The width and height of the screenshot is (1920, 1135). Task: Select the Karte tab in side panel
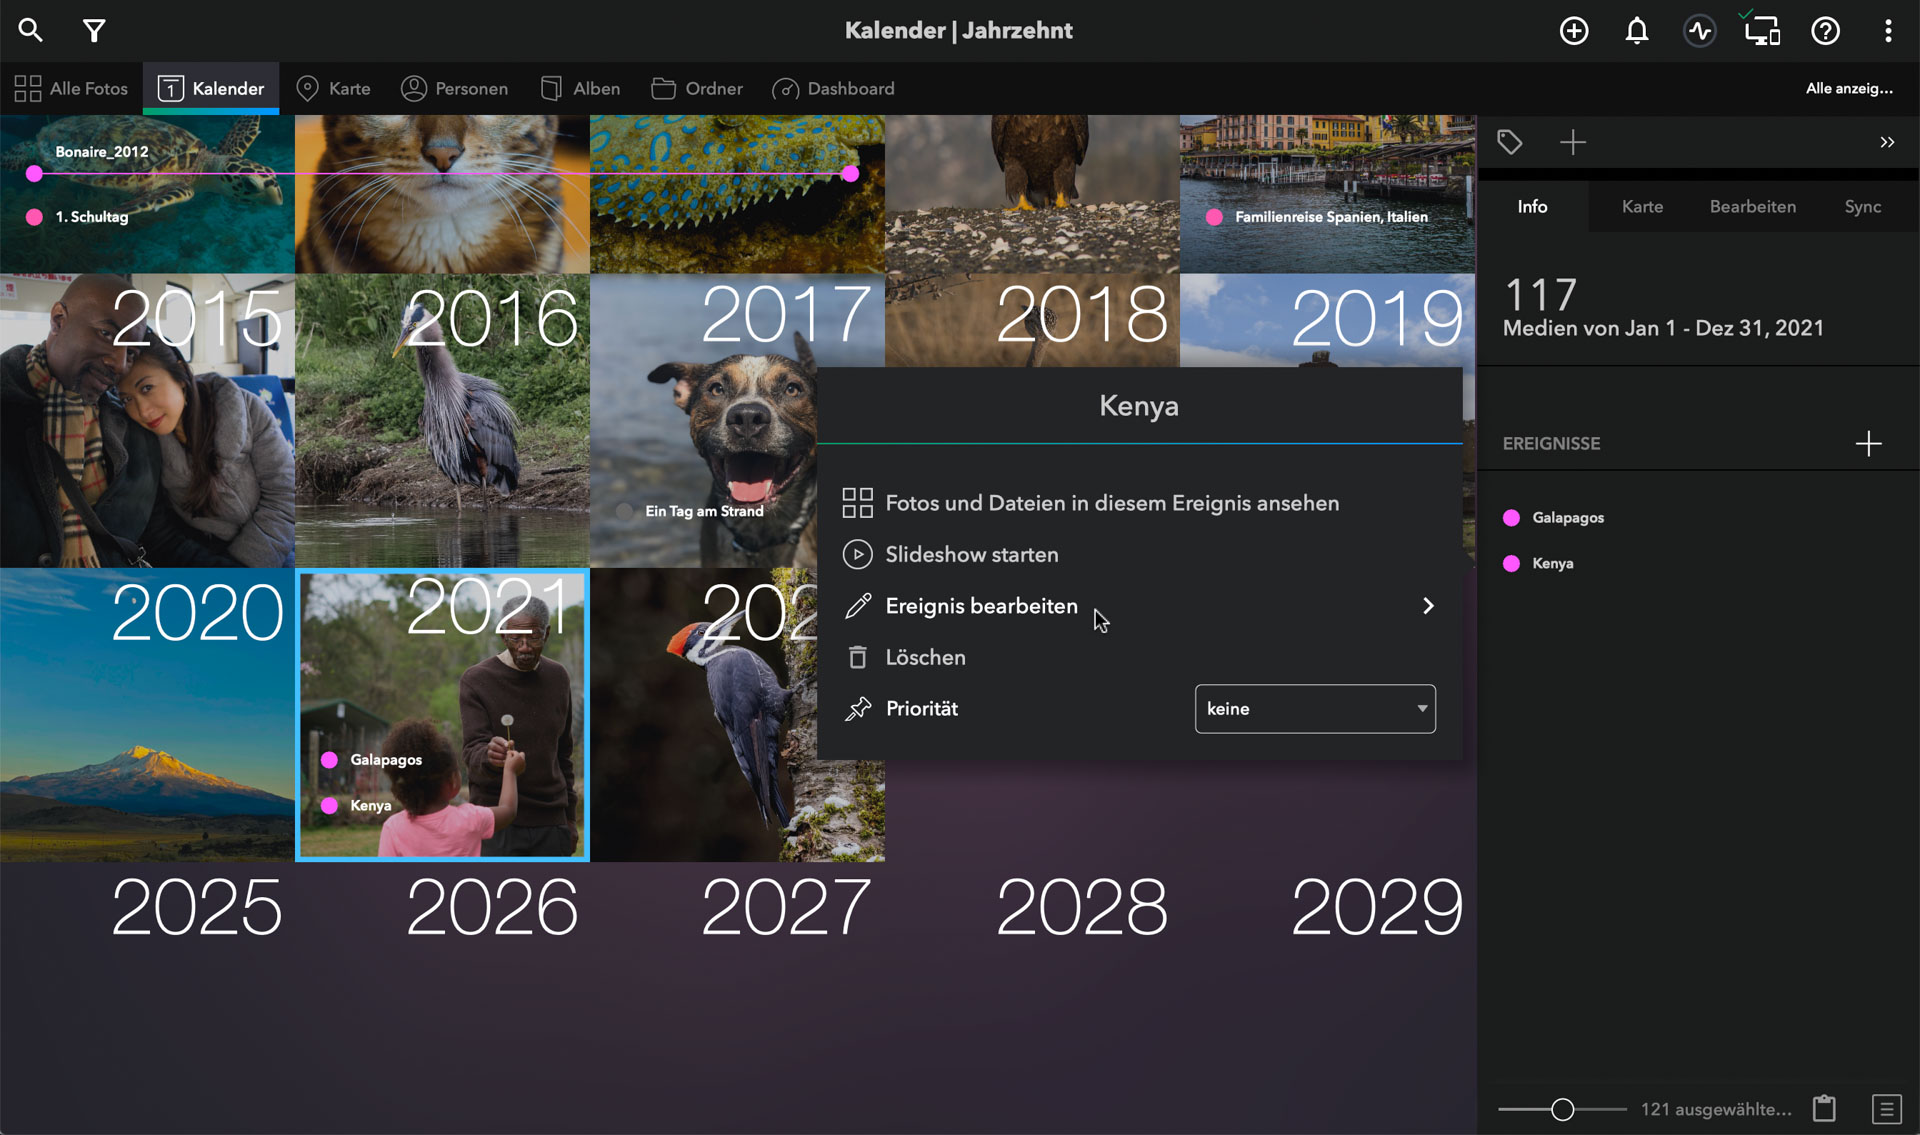[x=1642, y=207]
